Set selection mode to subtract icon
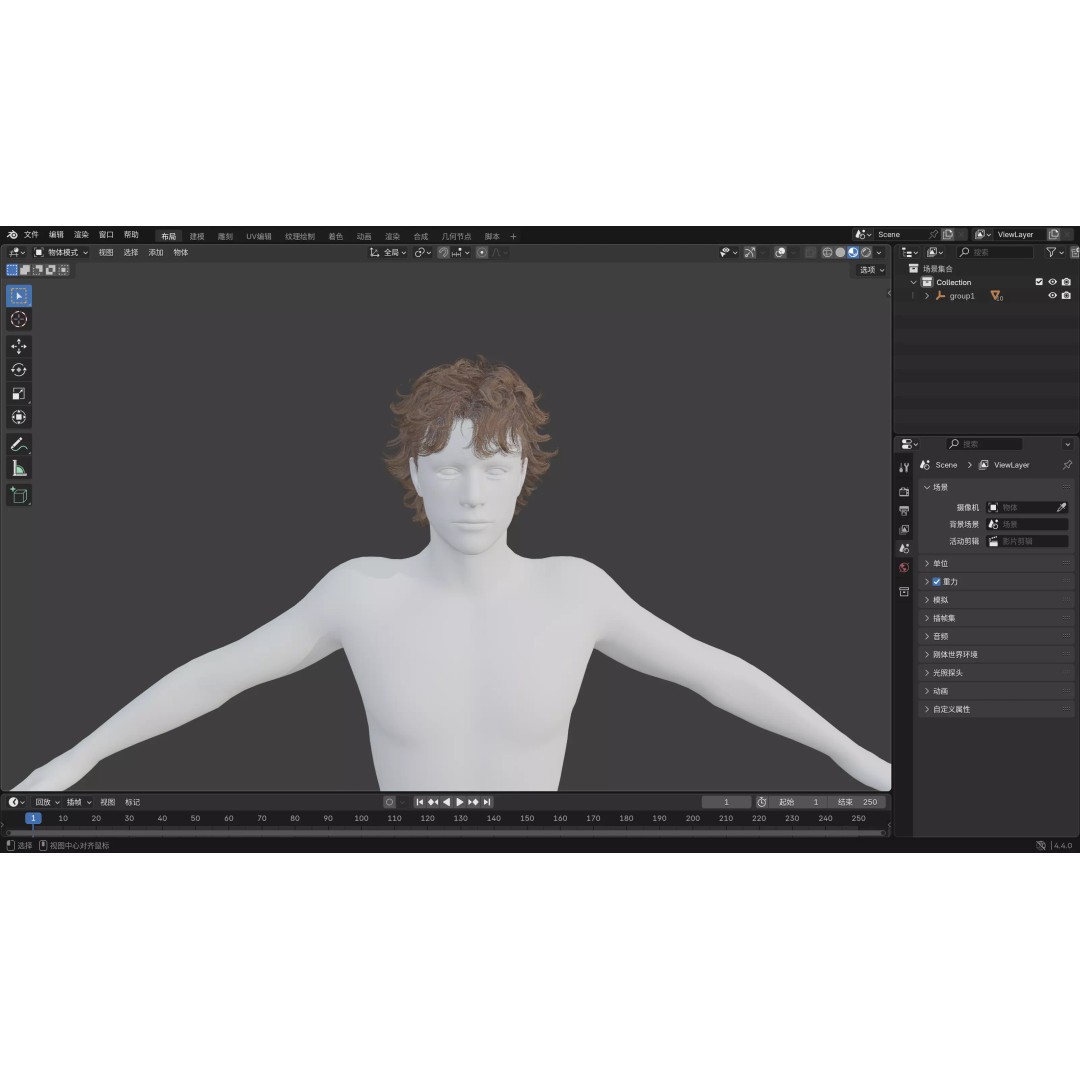Image resolution: width=1080 pixels, height=1080 pixels. pyautogui.click(x=38, y=270)
